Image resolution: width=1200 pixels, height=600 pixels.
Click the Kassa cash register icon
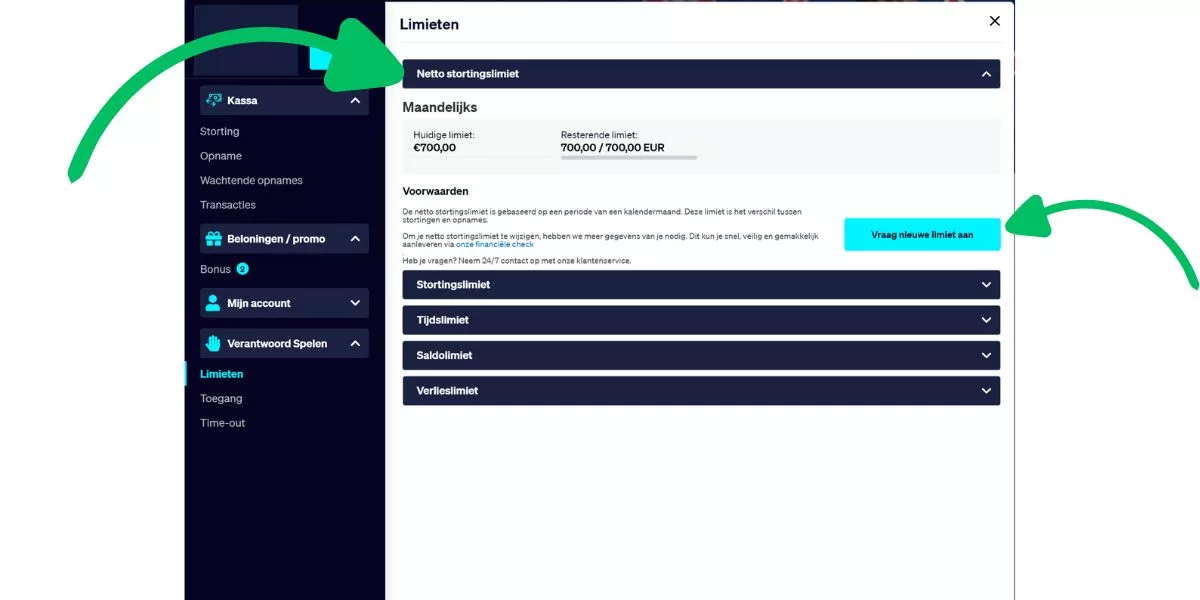pyautogui.click(x=212, y=100)
